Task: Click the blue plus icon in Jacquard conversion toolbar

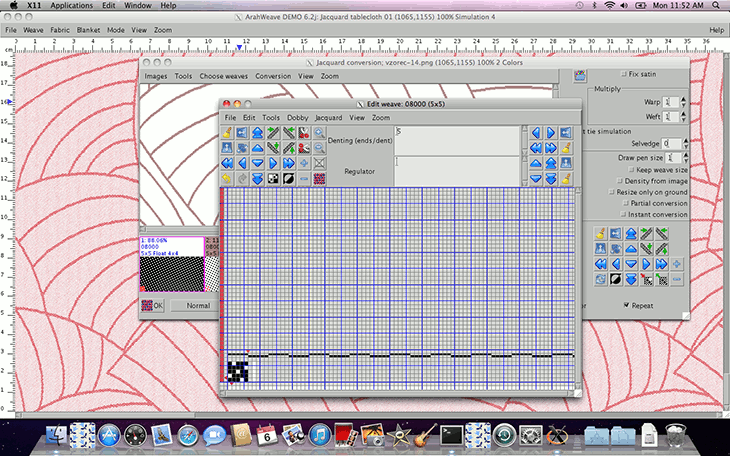Action: (x=677, y=264)
